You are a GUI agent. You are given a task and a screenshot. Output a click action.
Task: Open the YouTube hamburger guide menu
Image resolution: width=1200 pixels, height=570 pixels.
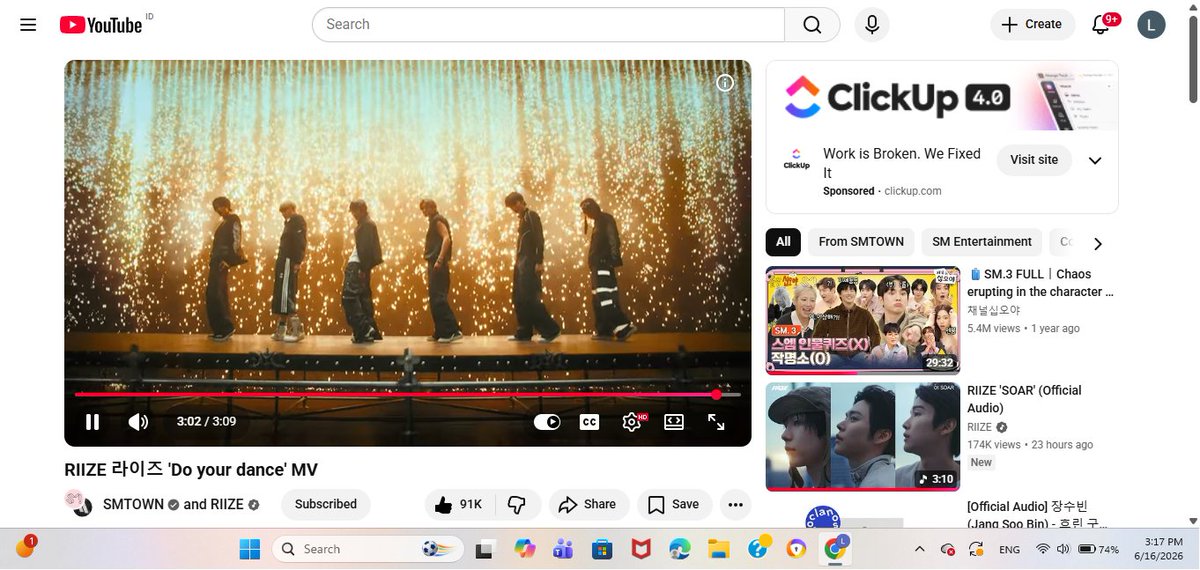28,25
